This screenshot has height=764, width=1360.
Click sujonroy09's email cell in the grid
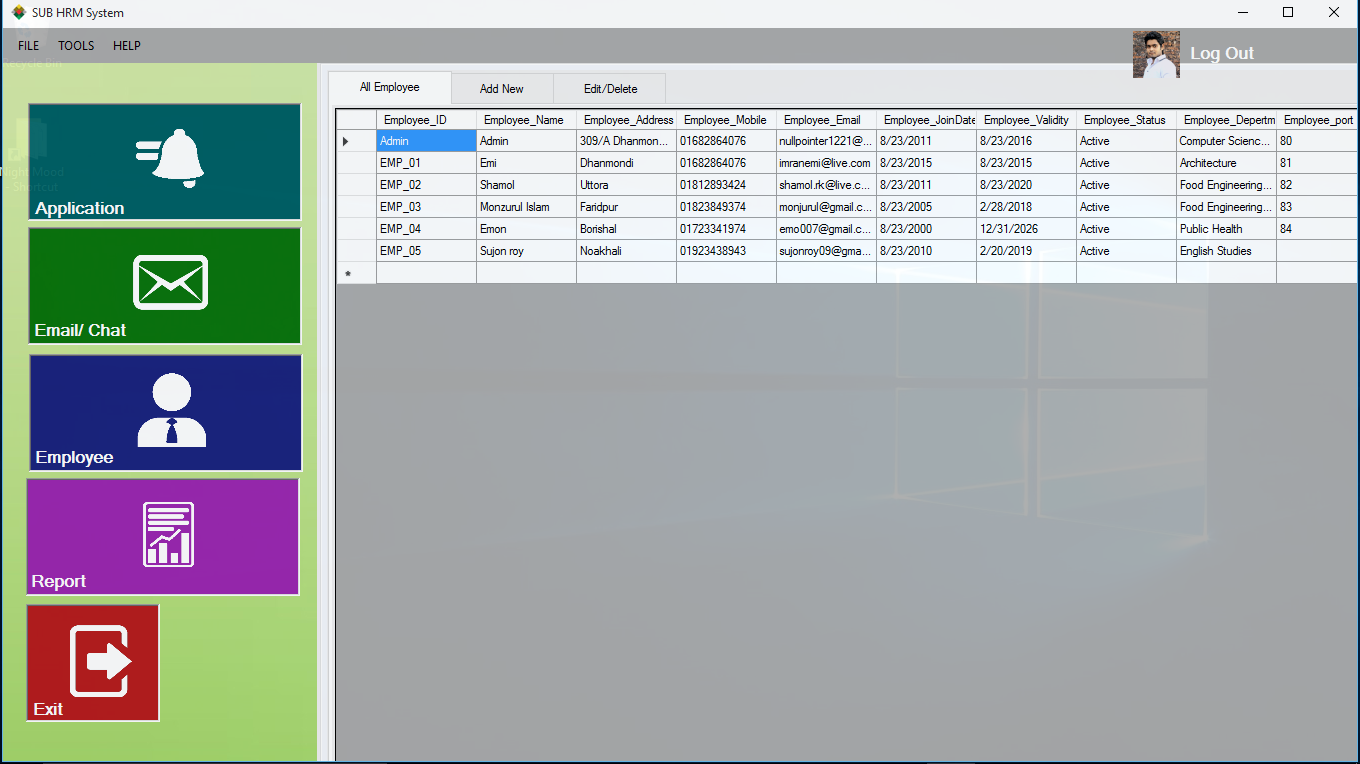pyautogui.click(x=825, y=250)
